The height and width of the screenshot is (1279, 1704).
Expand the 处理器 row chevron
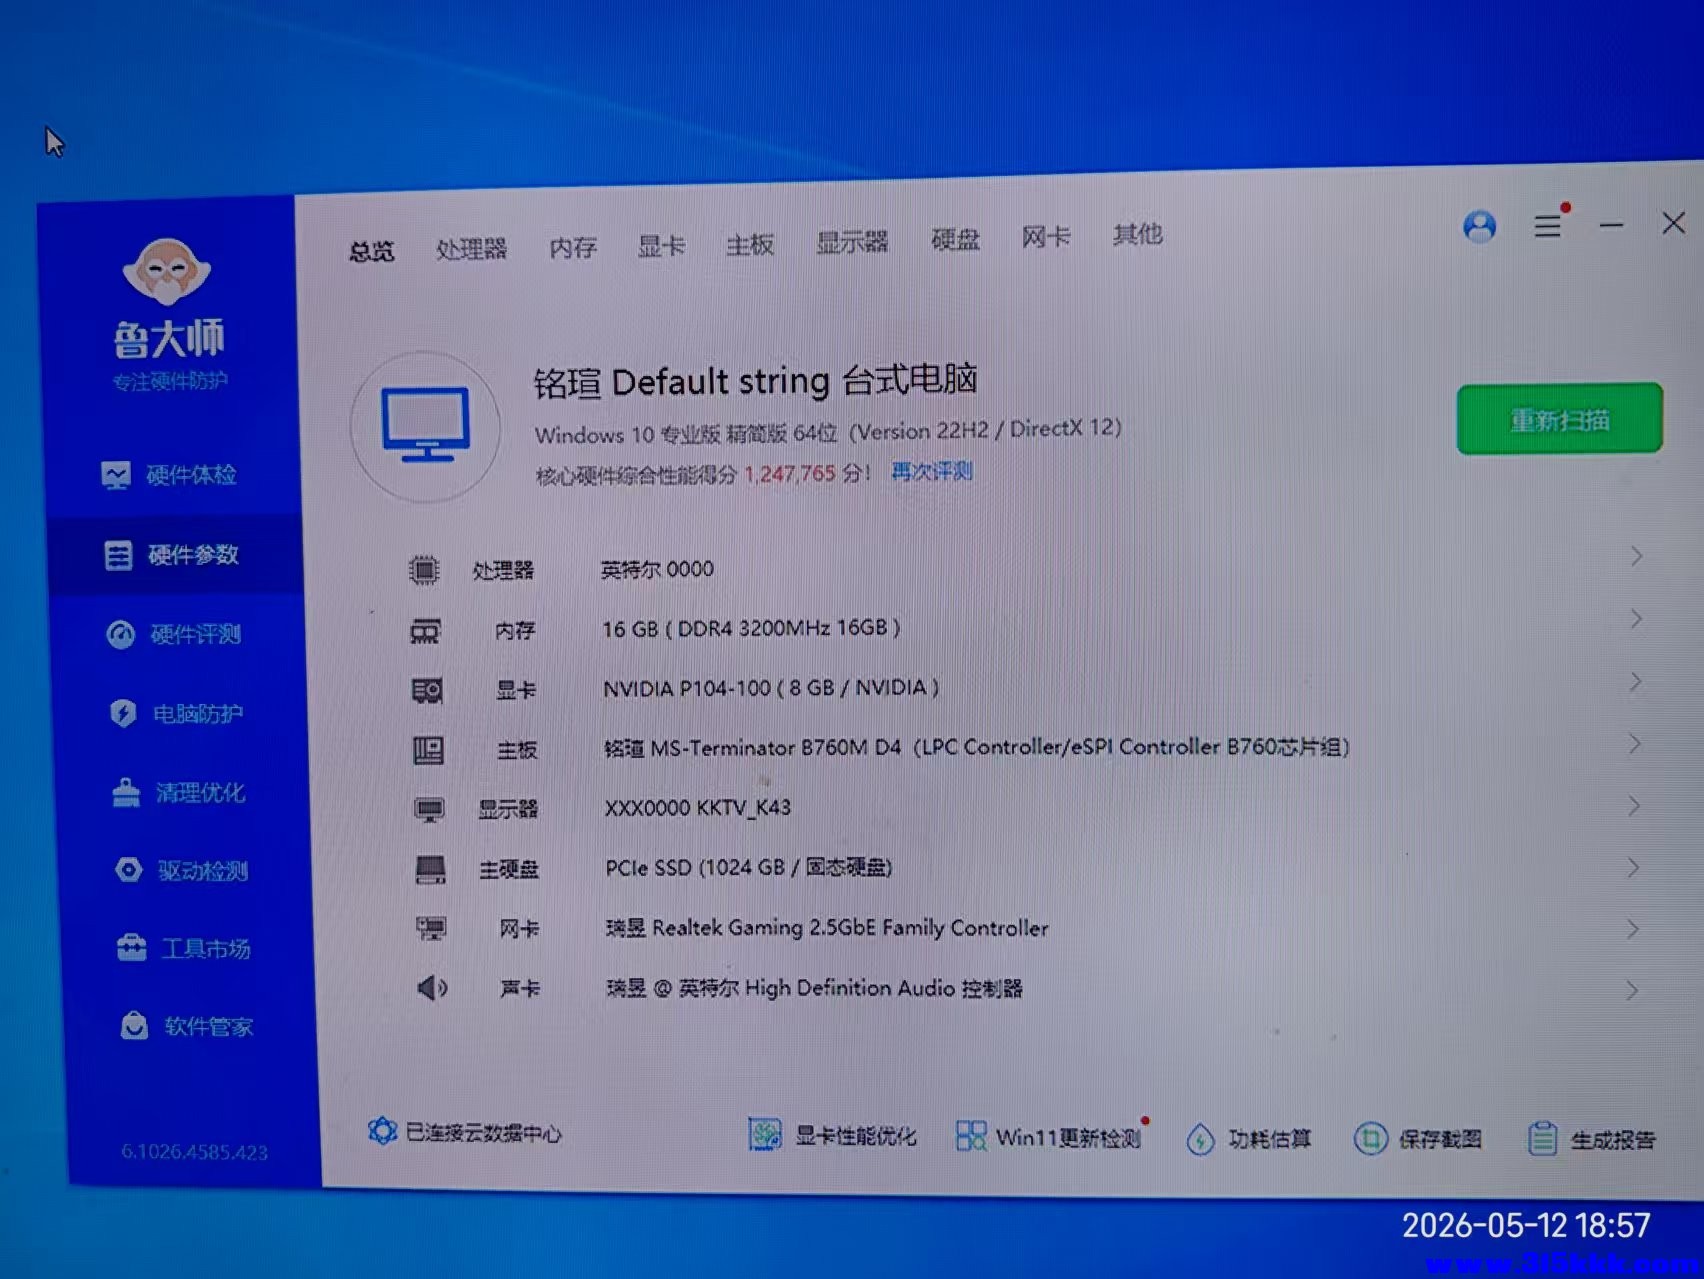[x=1636, y=556]
